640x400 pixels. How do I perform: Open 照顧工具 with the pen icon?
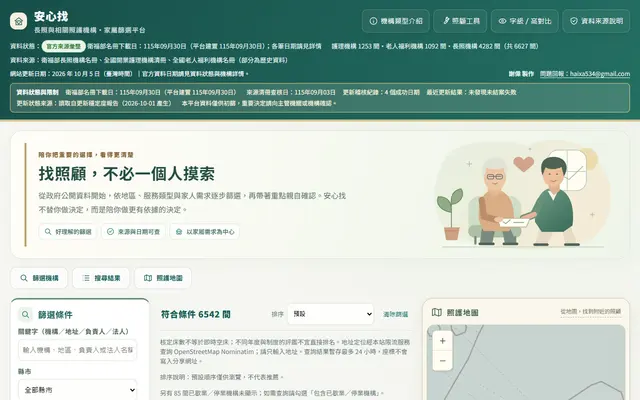coord(460,21)
